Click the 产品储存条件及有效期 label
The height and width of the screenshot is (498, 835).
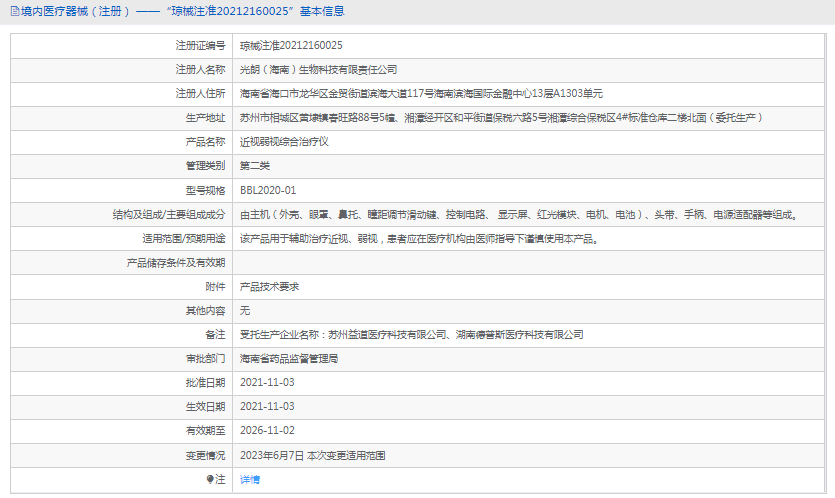tap(176, 263)
